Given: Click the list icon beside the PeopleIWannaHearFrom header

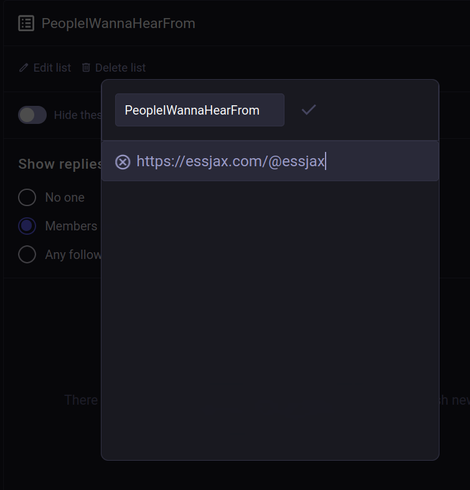Looking at the screenshot, I should (x=26, y=23).
